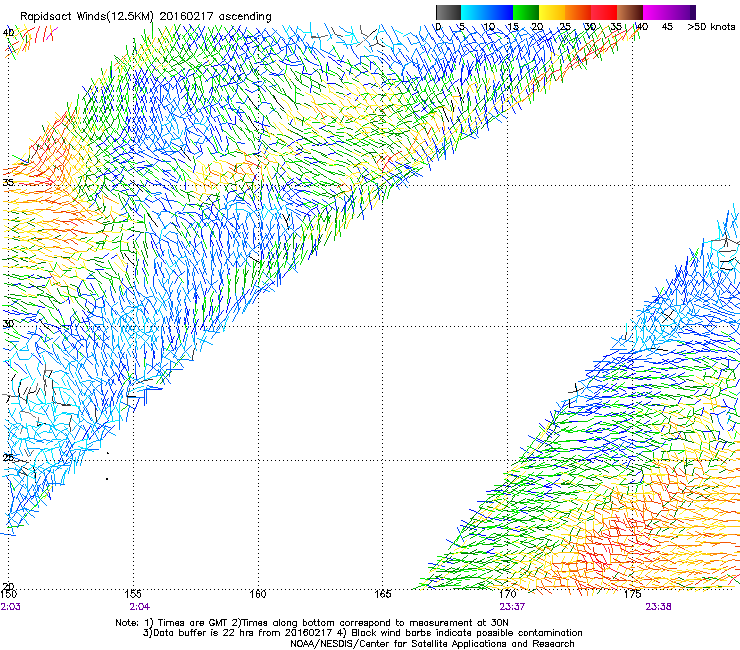Image resolution: width=740 pixels, height=650 pixels.
Task: Click the '15' legend scale label
Action: tap(513, 26)
